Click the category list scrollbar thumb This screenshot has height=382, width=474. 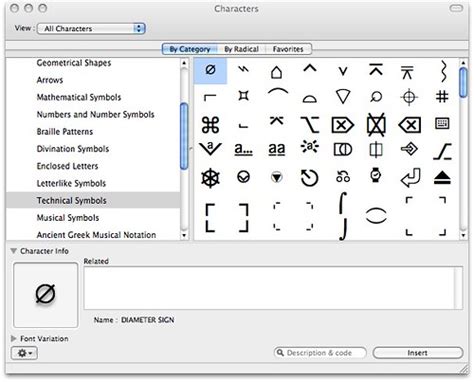(184, 136)
